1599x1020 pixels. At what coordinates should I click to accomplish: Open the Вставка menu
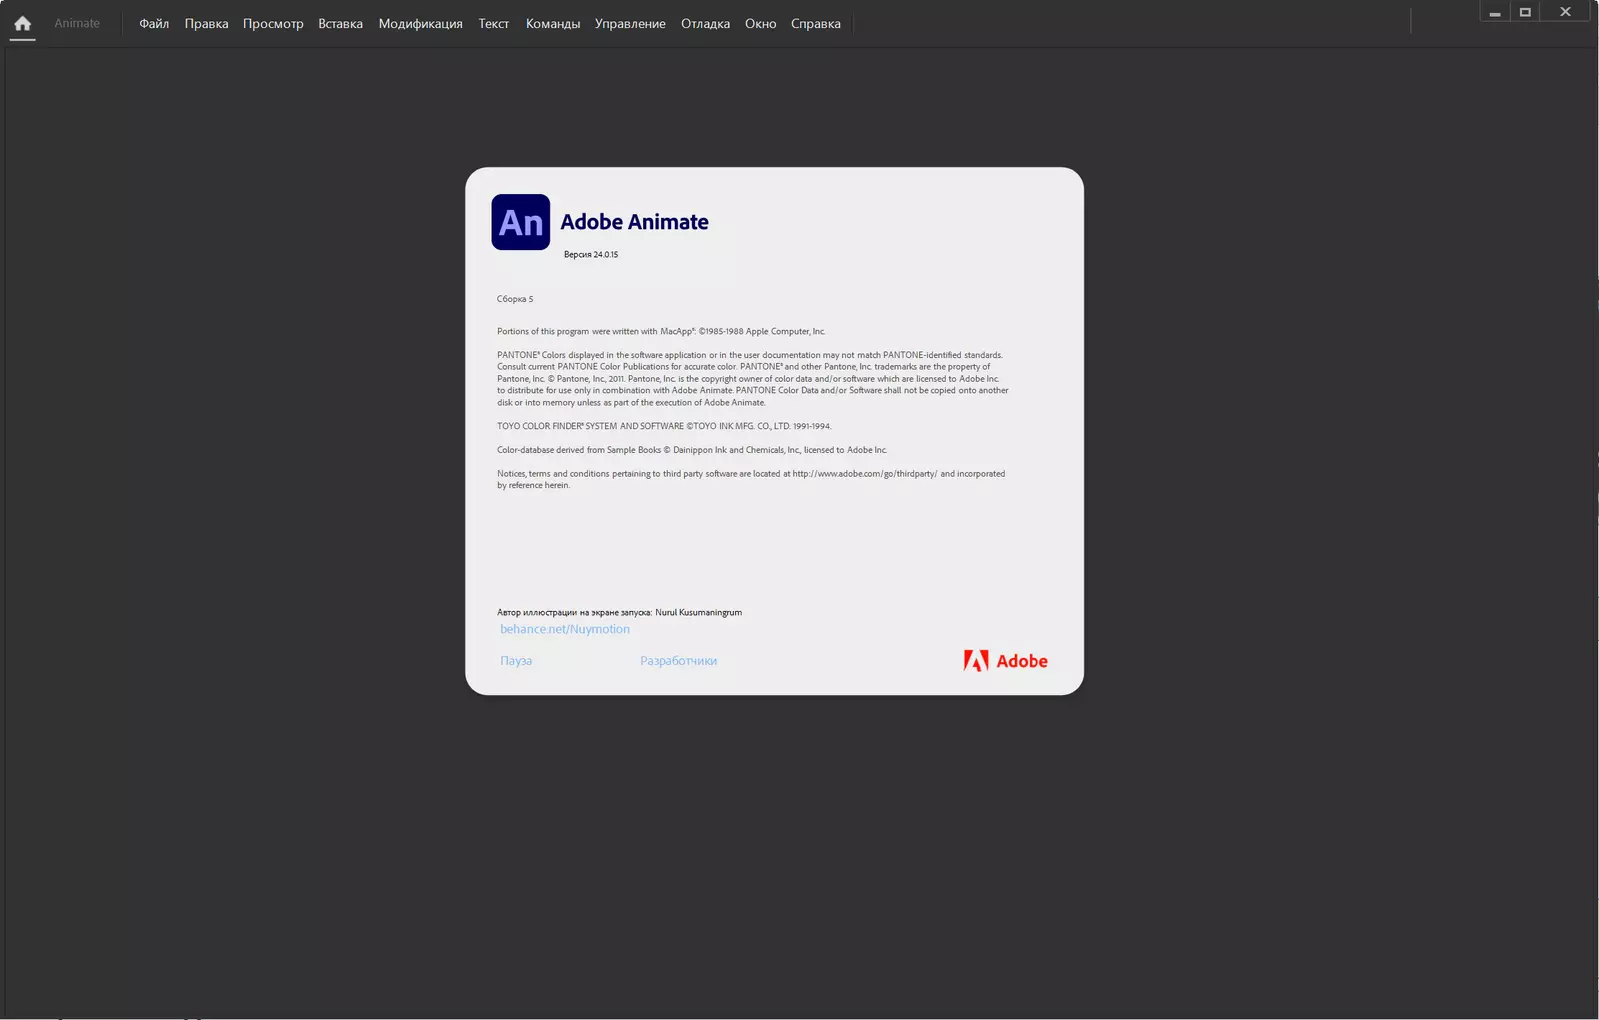(x=340, y=24)
